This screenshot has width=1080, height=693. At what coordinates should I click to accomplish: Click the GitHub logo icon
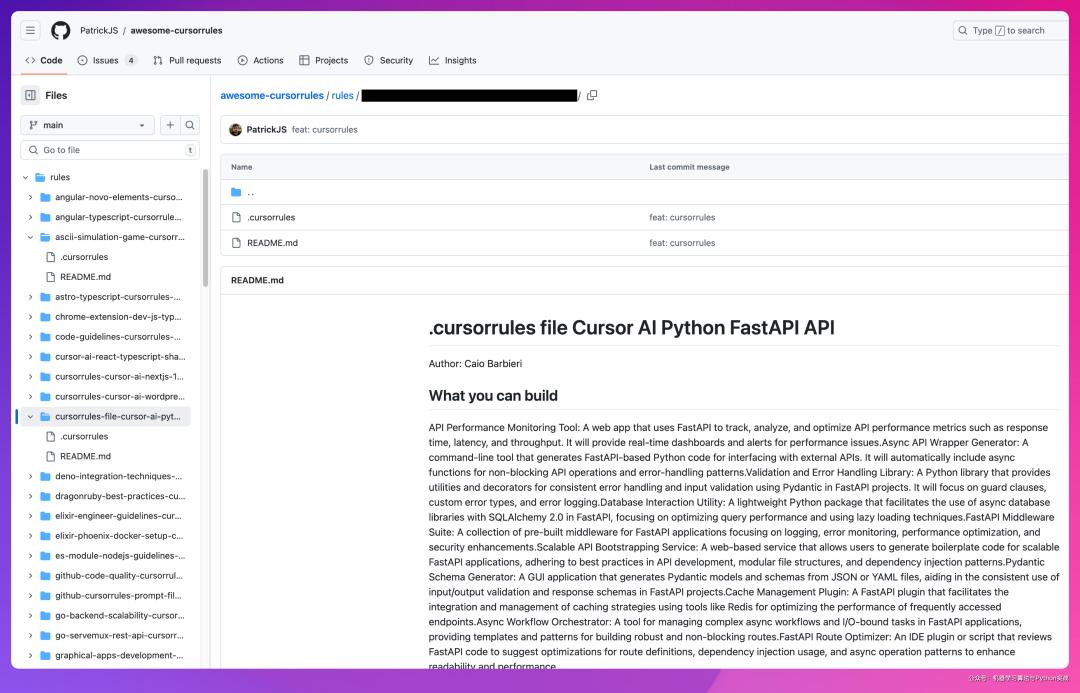click(x=61, y=31)
